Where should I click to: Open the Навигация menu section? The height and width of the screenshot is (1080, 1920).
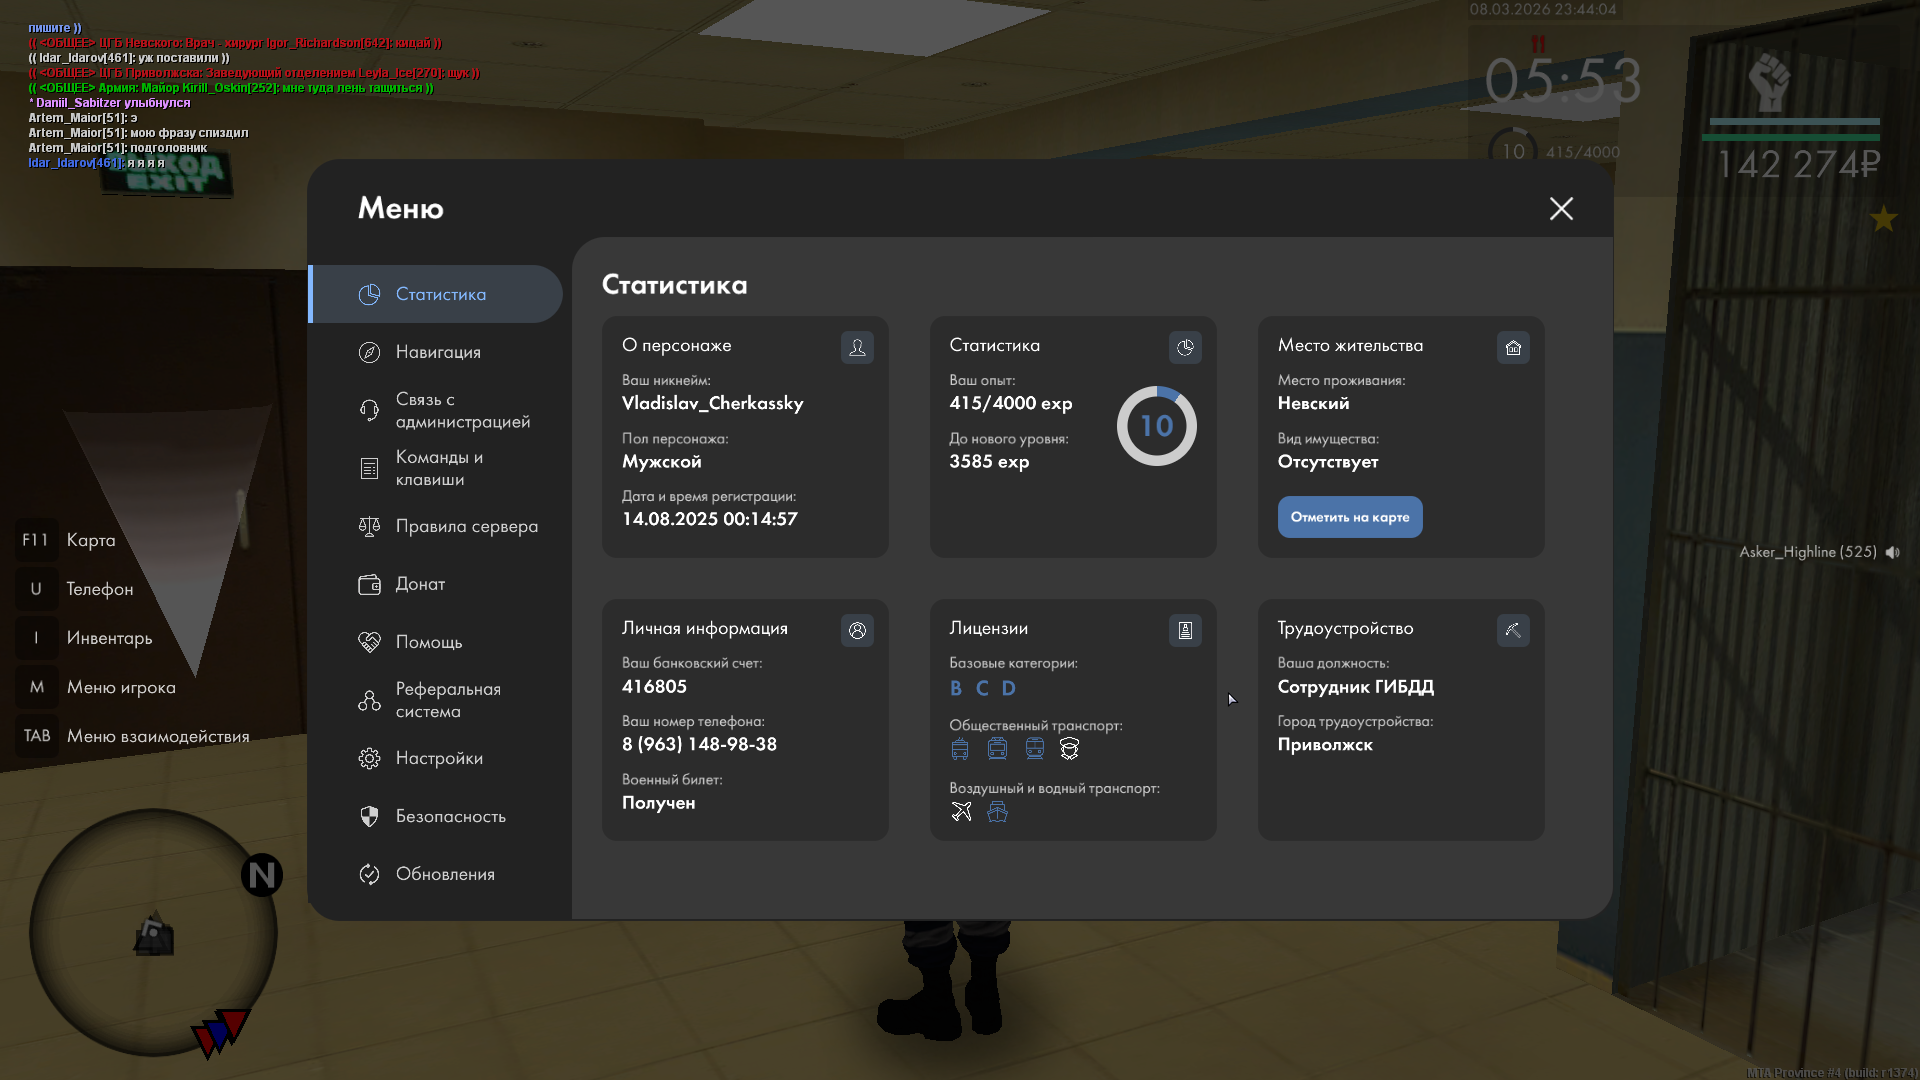tap(438, 352)
